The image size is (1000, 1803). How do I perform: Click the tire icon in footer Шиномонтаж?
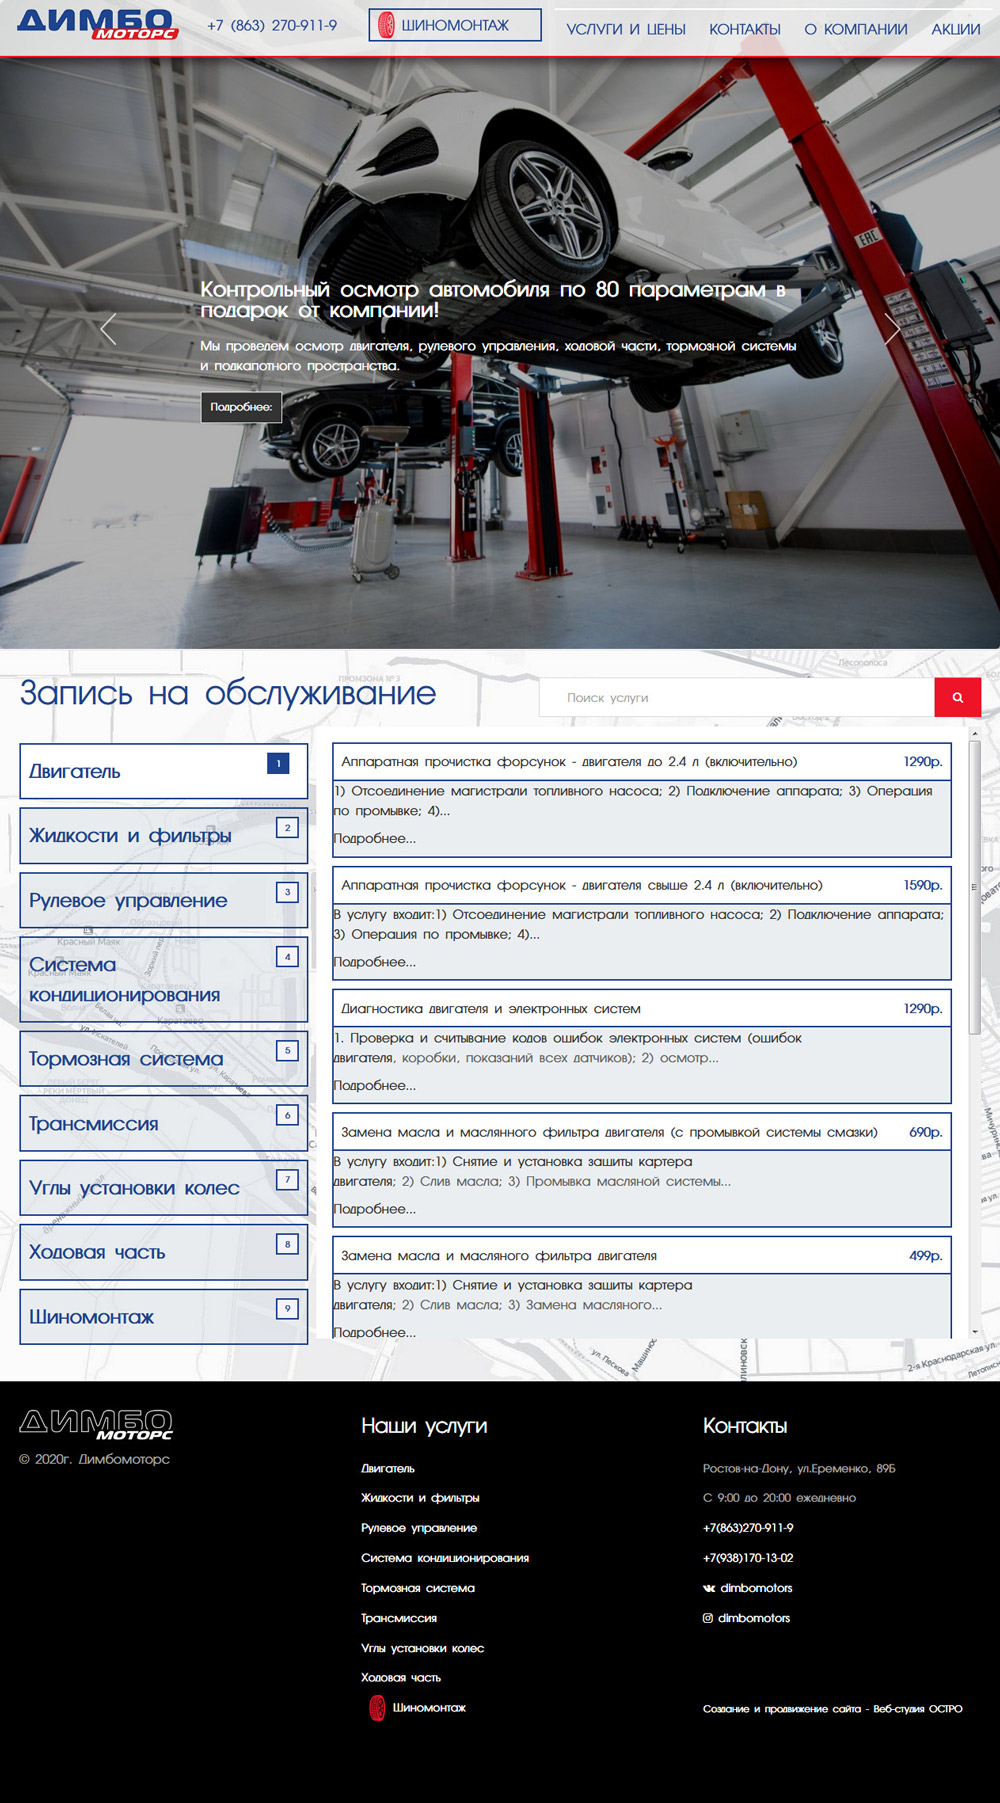[377, 1708]
